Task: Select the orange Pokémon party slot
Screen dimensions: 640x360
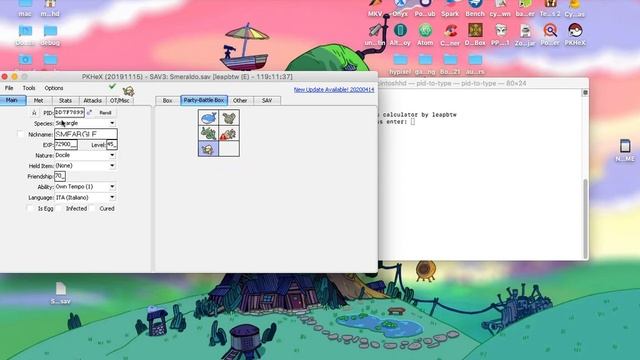Action: tap(229, 133)
